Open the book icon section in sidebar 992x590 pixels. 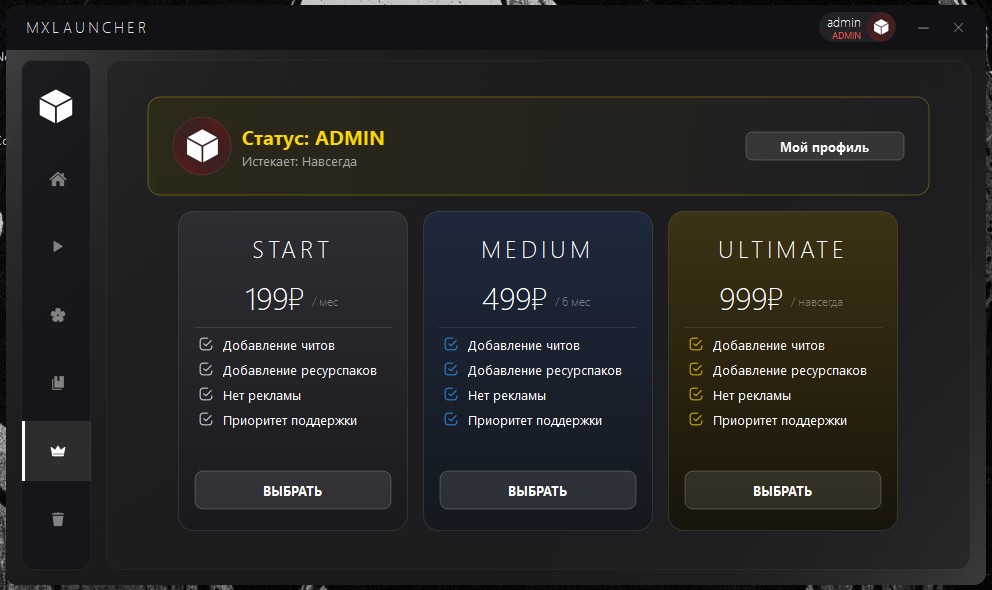coord(57,383)
